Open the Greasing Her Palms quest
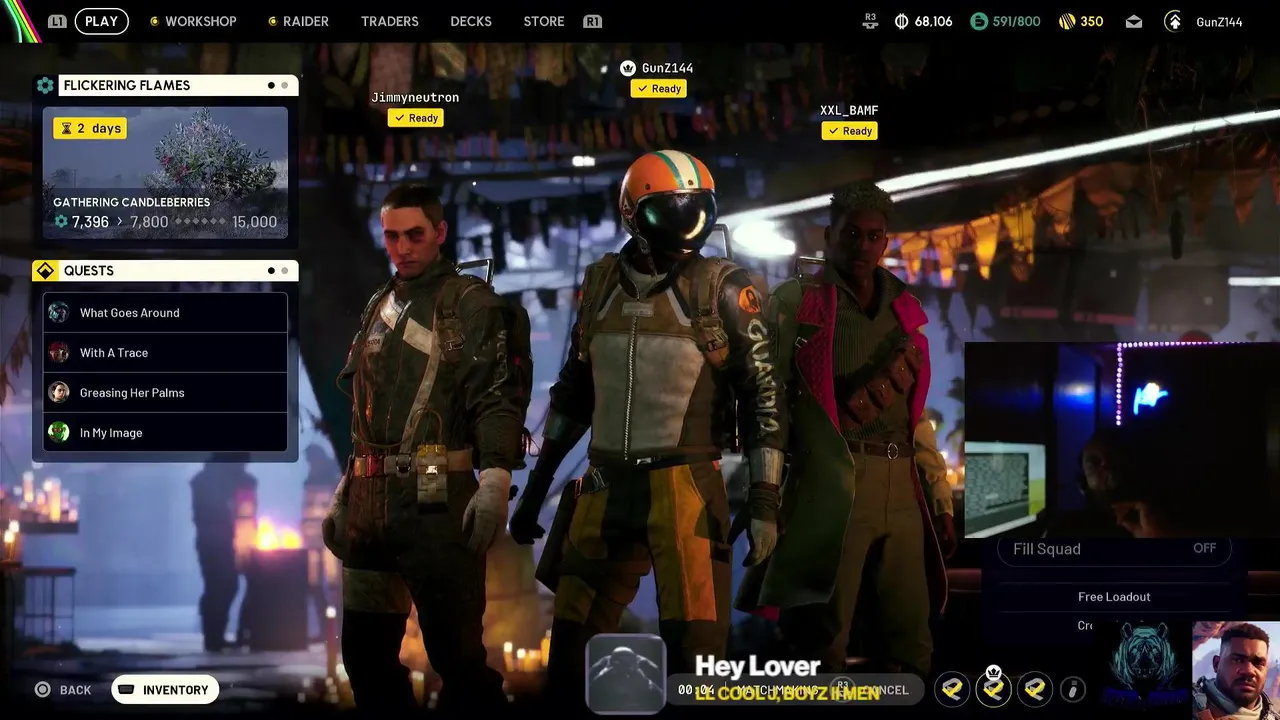 [x=165, y=393]
